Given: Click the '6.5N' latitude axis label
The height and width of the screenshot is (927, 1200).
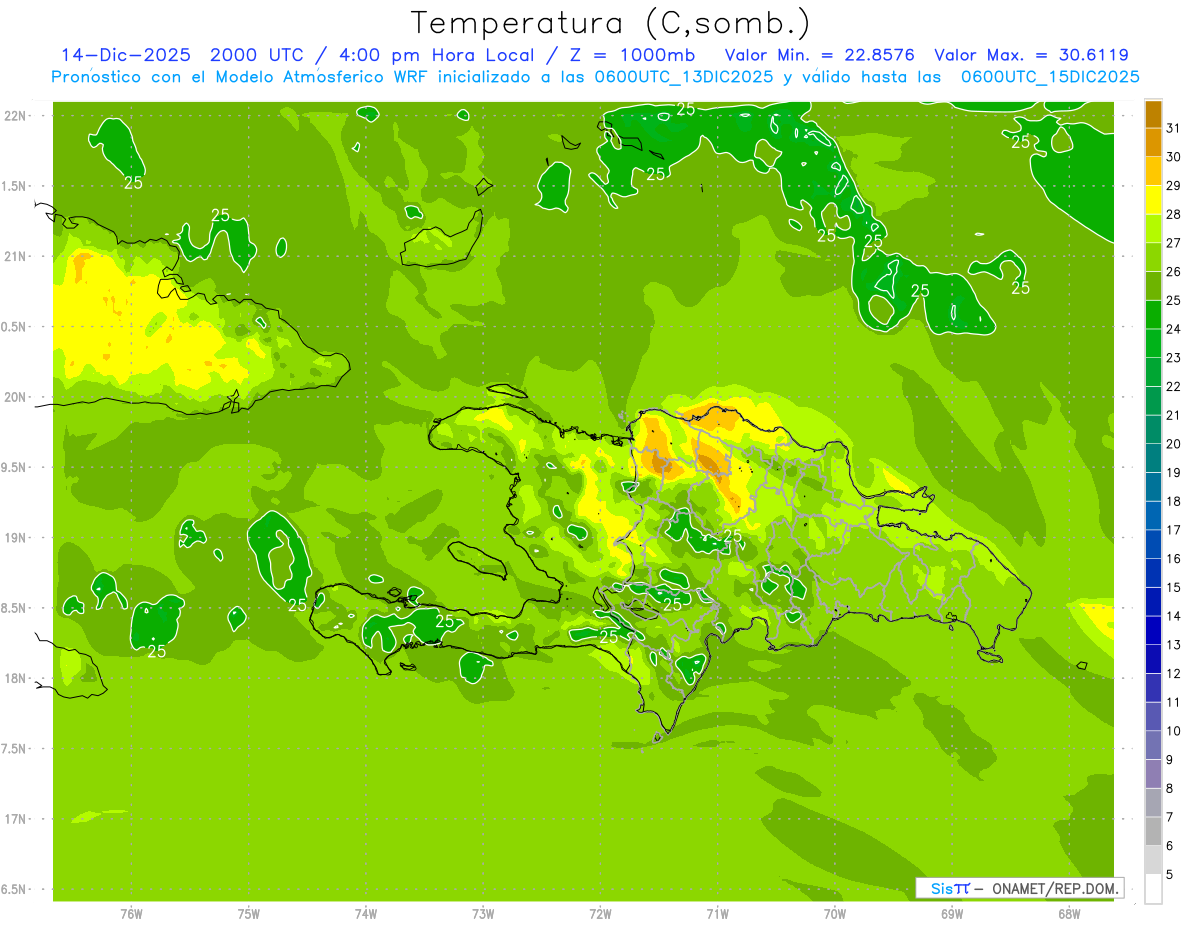Looking at the screenshot, I should 15,889.
